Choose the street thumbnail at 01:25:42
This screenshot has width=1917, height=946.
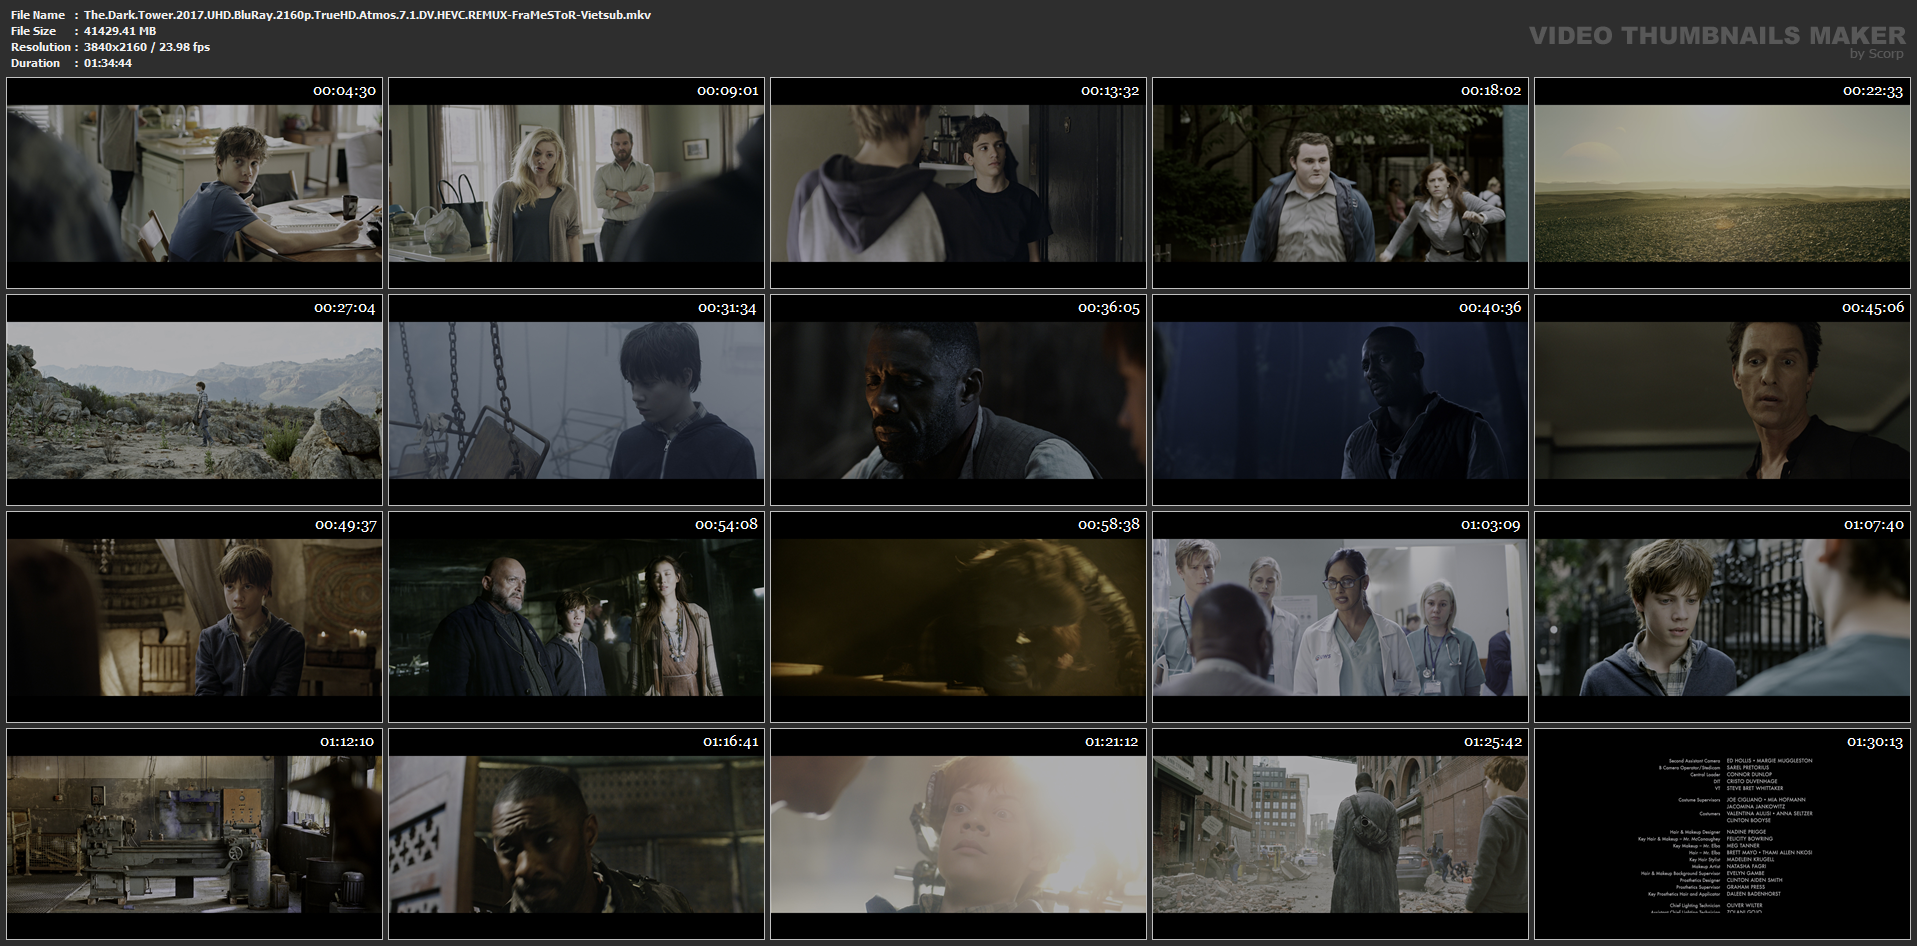tap(1340, 834)
